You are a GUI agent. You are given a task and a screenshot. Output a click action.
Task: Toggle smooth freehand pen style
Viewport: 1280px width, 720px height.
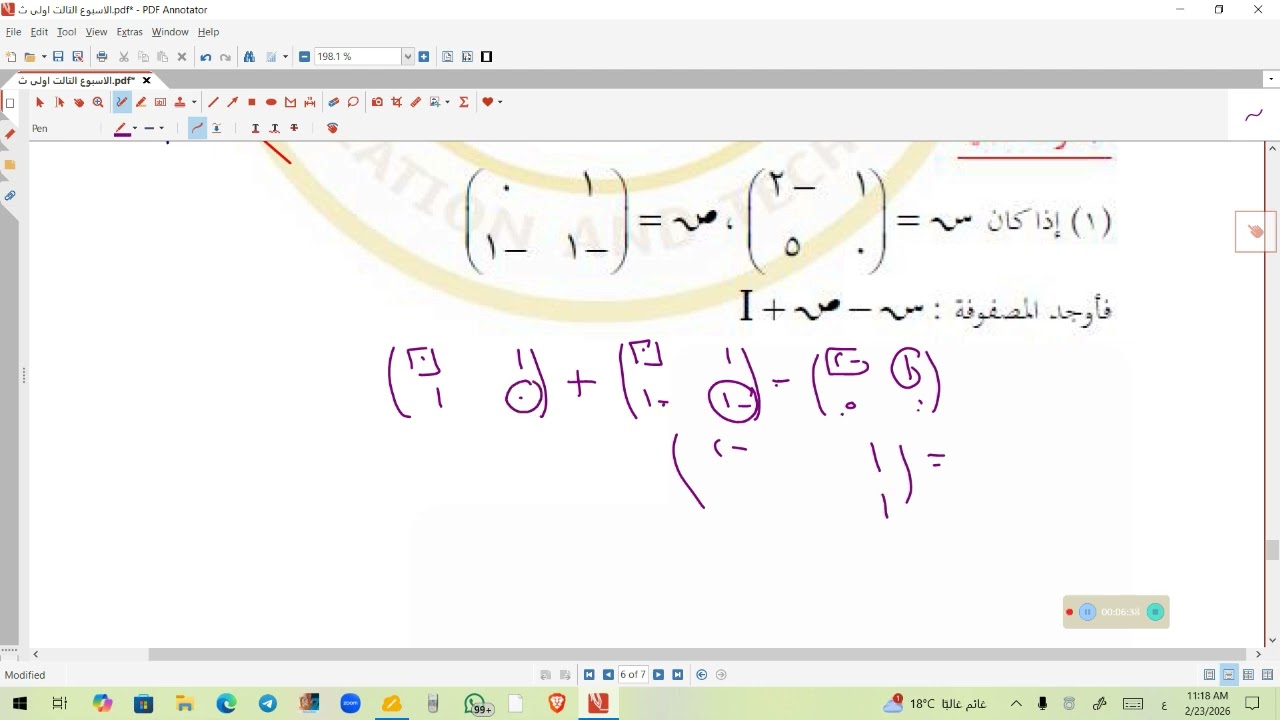(197, 128)
